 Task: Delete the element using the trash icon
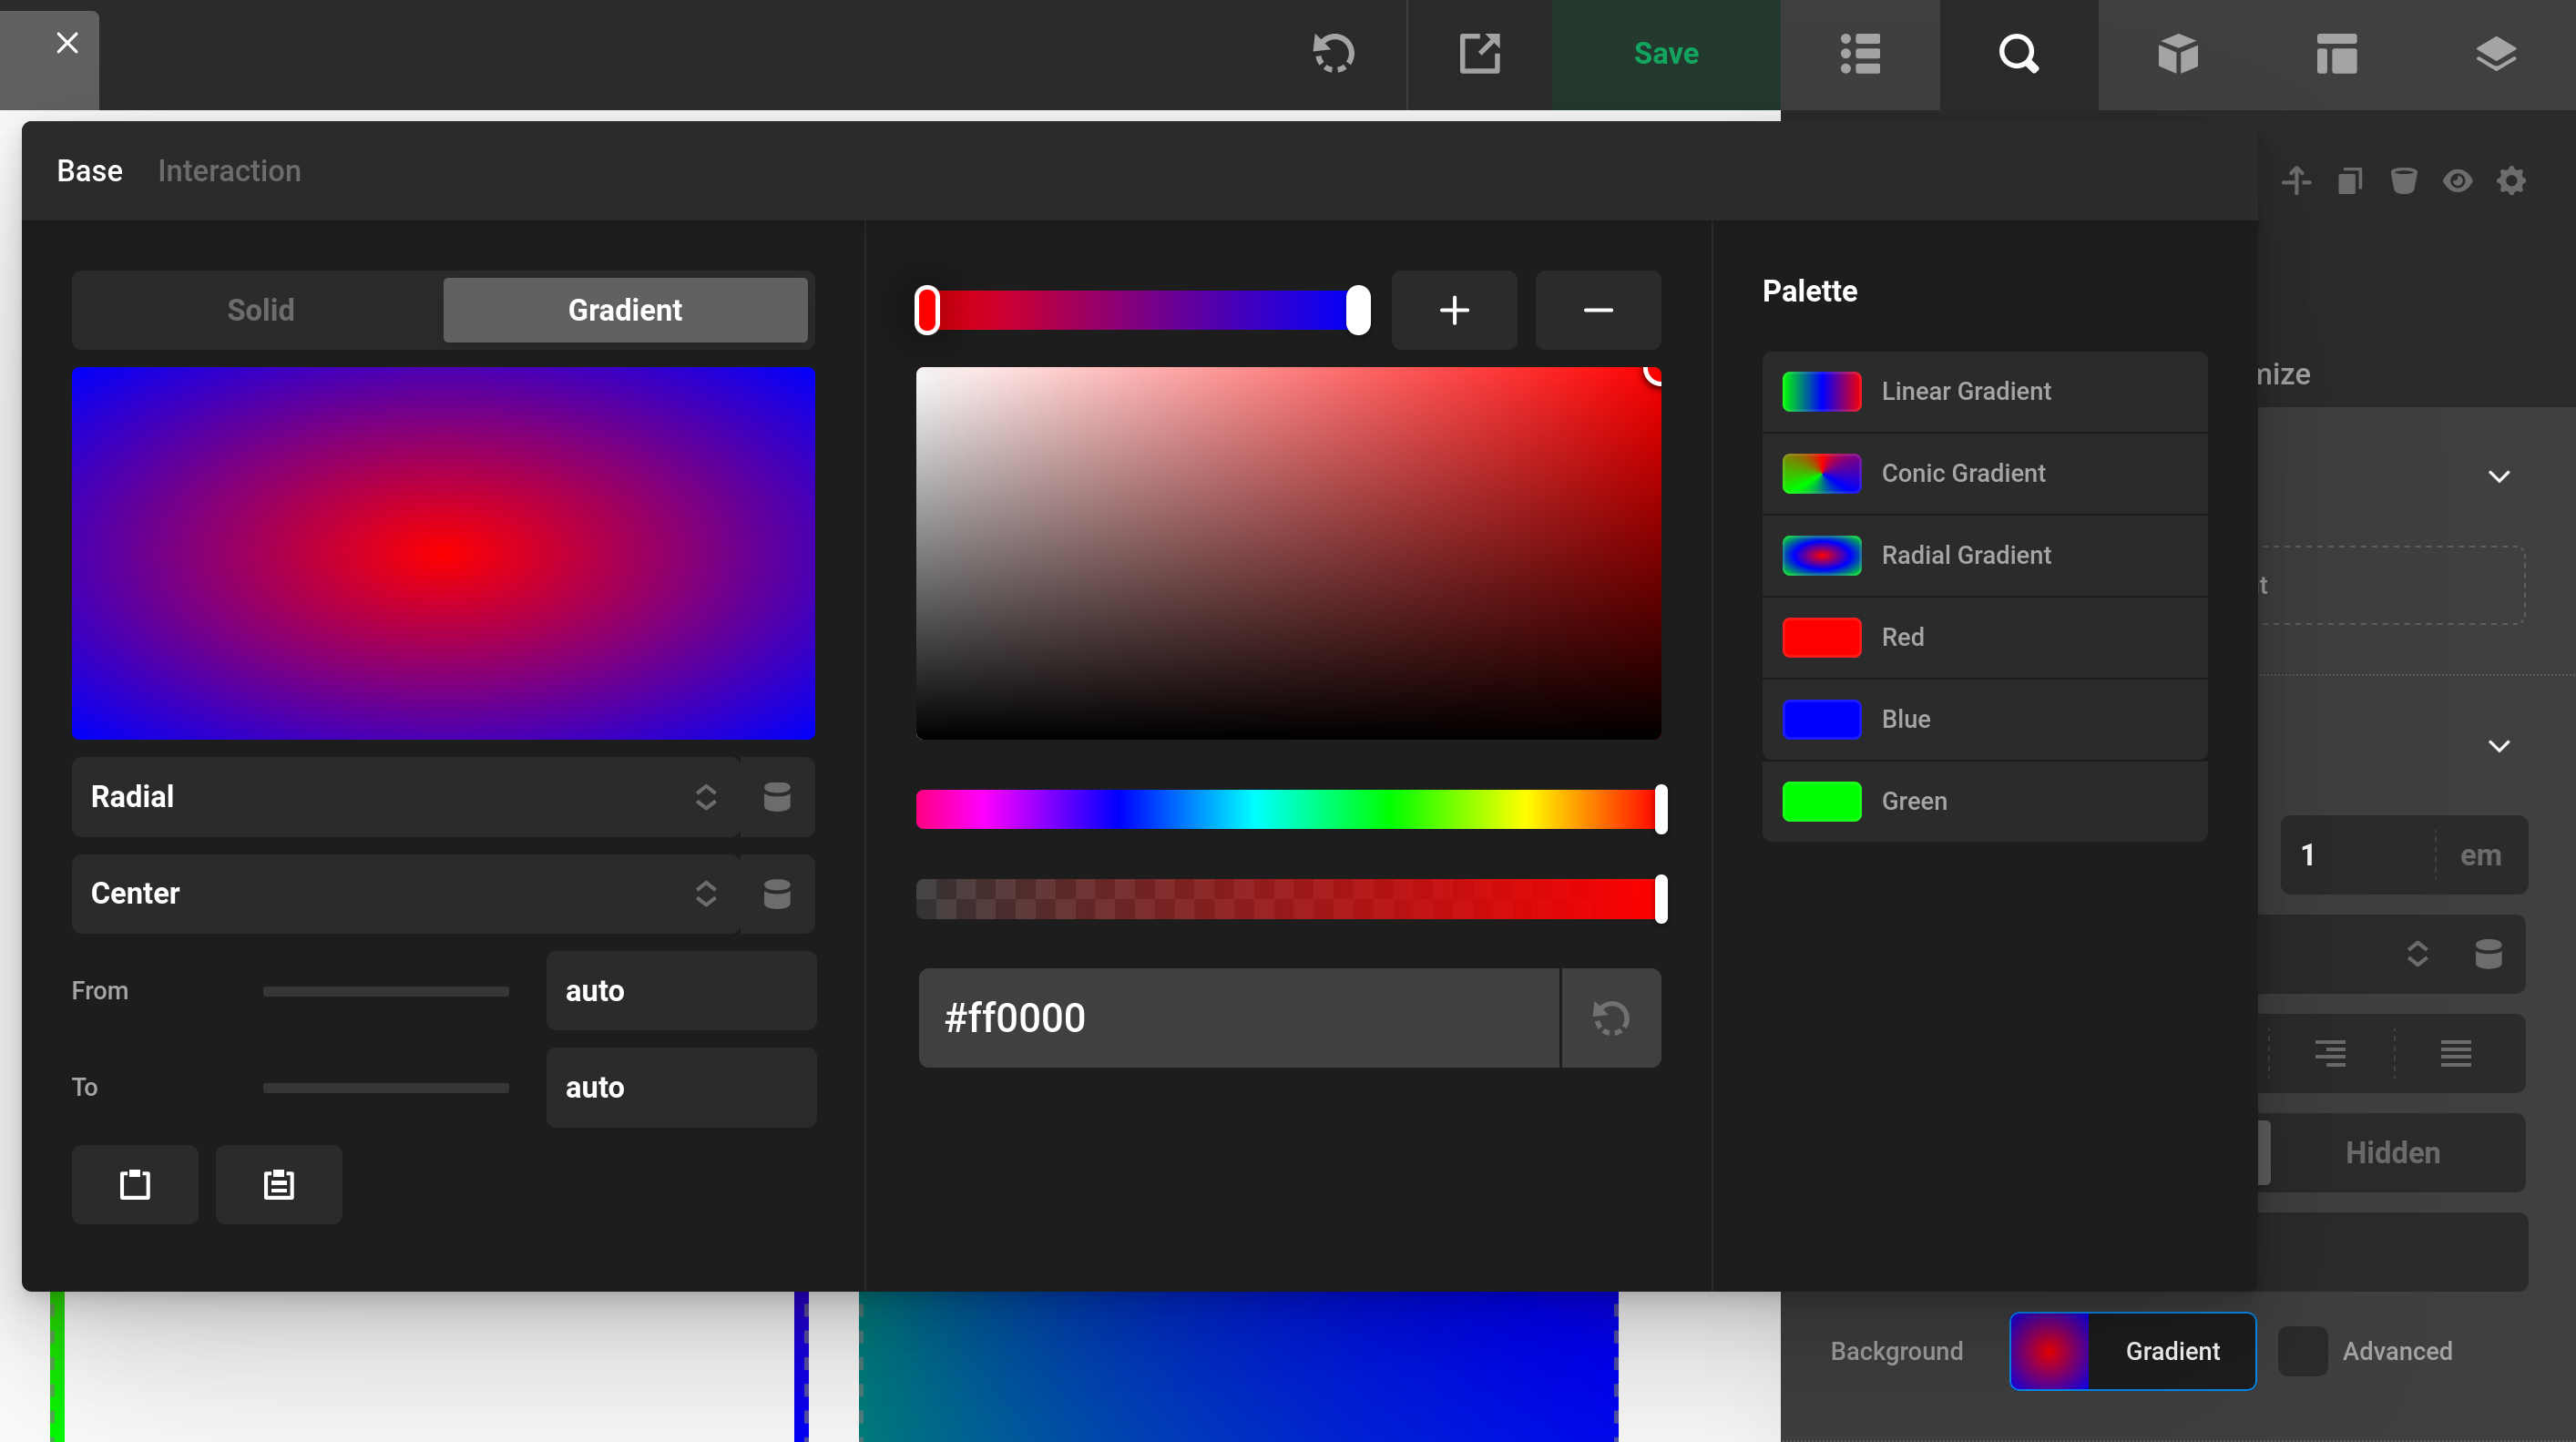coord(2404,181)
